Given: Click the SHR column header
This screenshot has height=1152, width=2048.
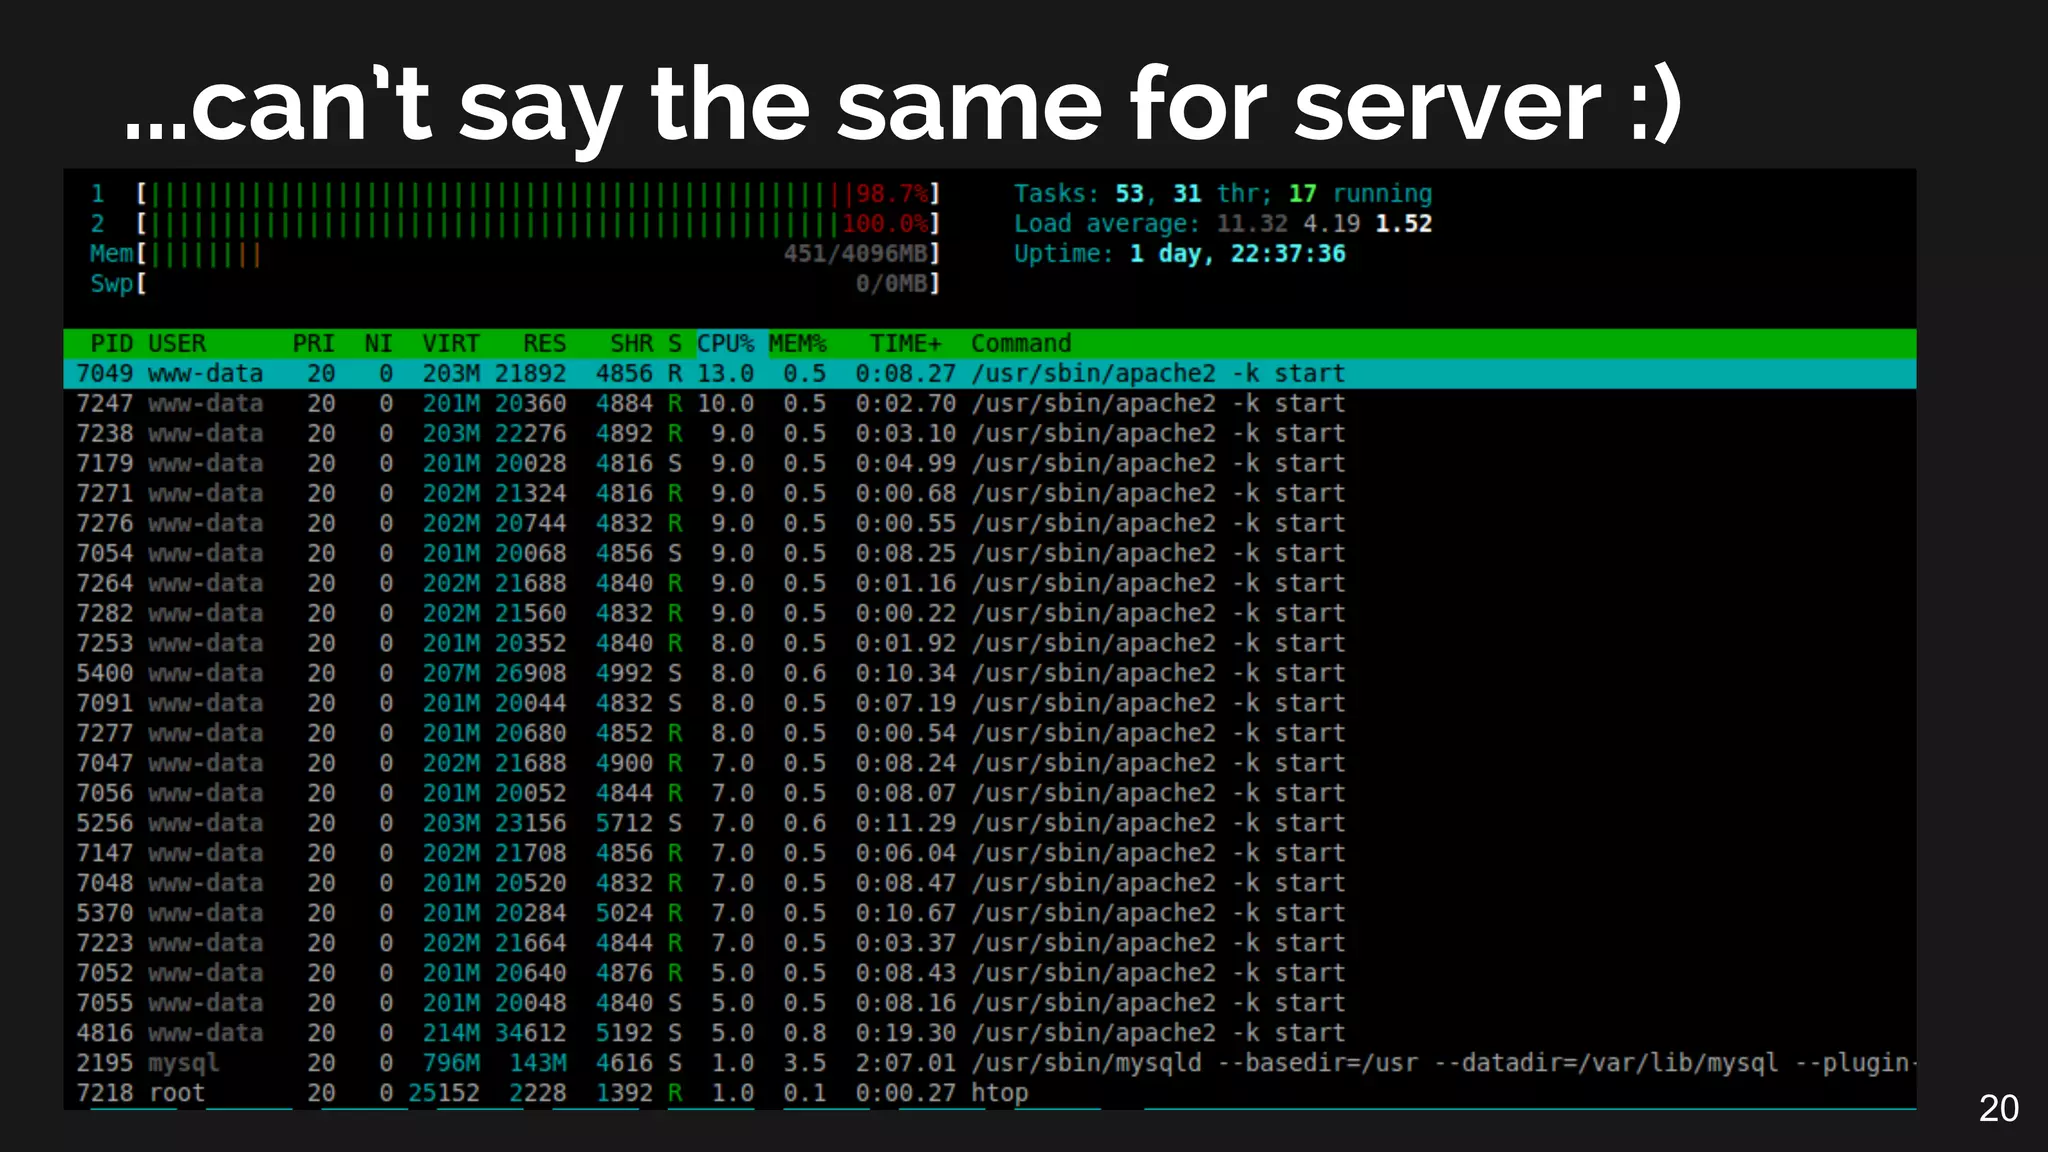Looking at the screenshot, I should [x=631, y=344].
